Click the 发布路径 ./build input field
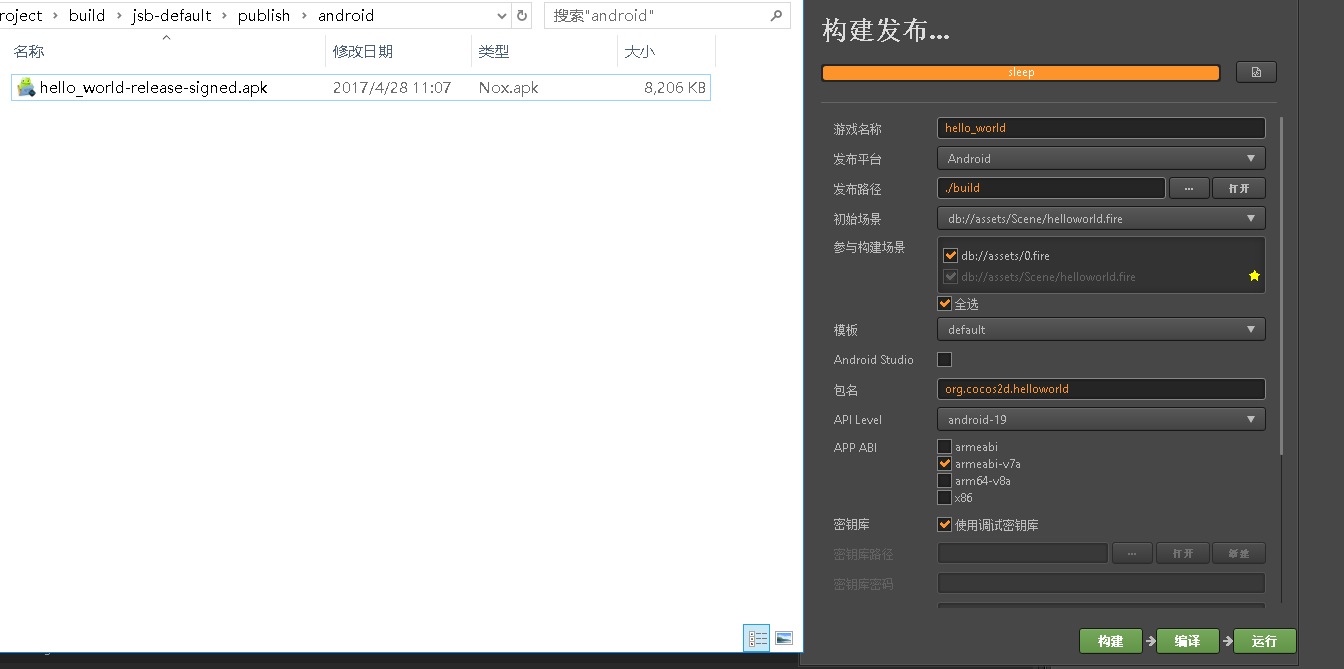 point(1051,188)
